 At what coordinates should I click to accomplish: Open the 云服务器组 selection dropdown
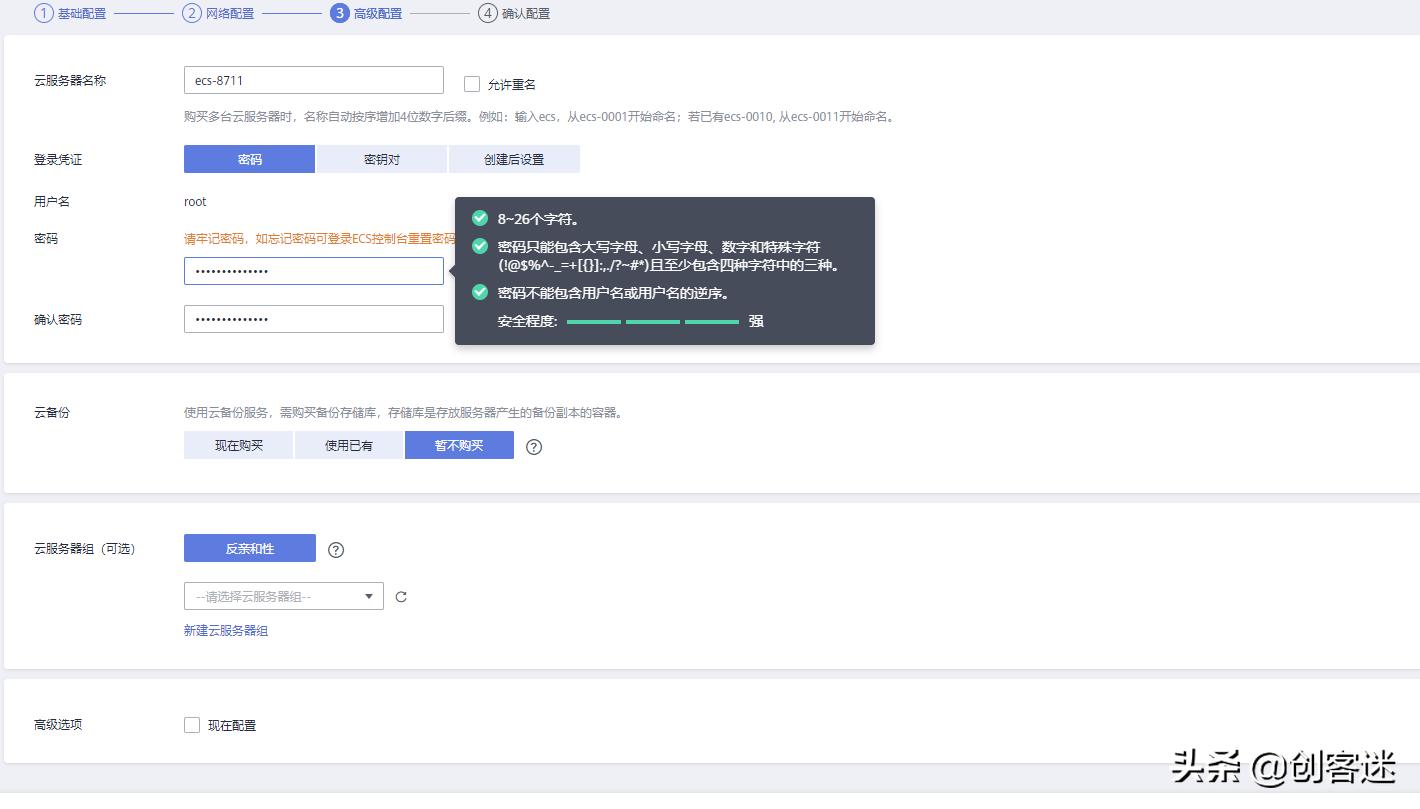[283, 595]
